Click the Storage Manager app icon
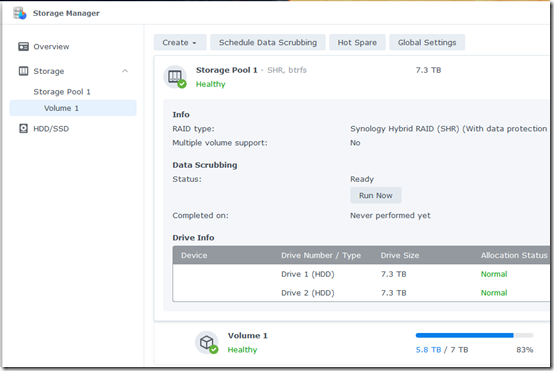The width and height of the screenshot is (554, 371). tap(20, 13)
